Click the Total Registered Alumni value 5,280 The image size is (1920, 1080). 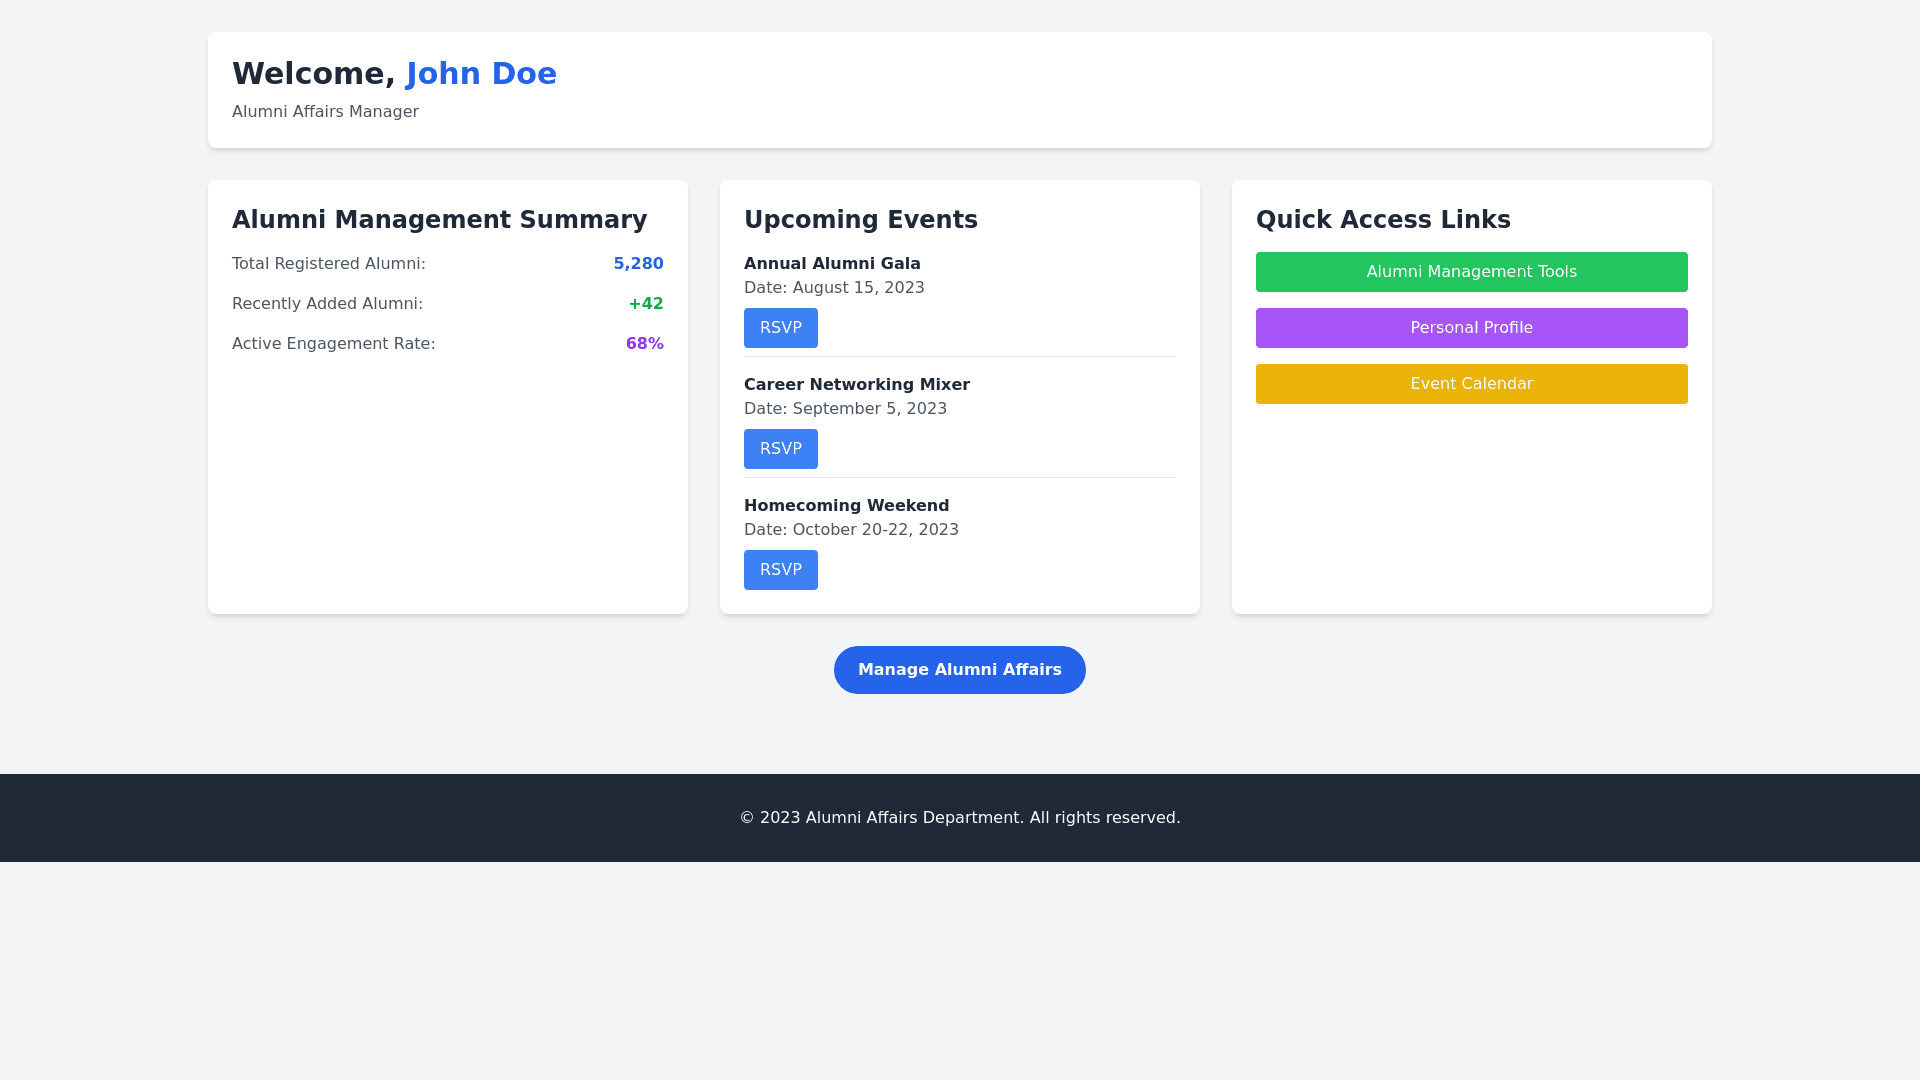(638, 264)
